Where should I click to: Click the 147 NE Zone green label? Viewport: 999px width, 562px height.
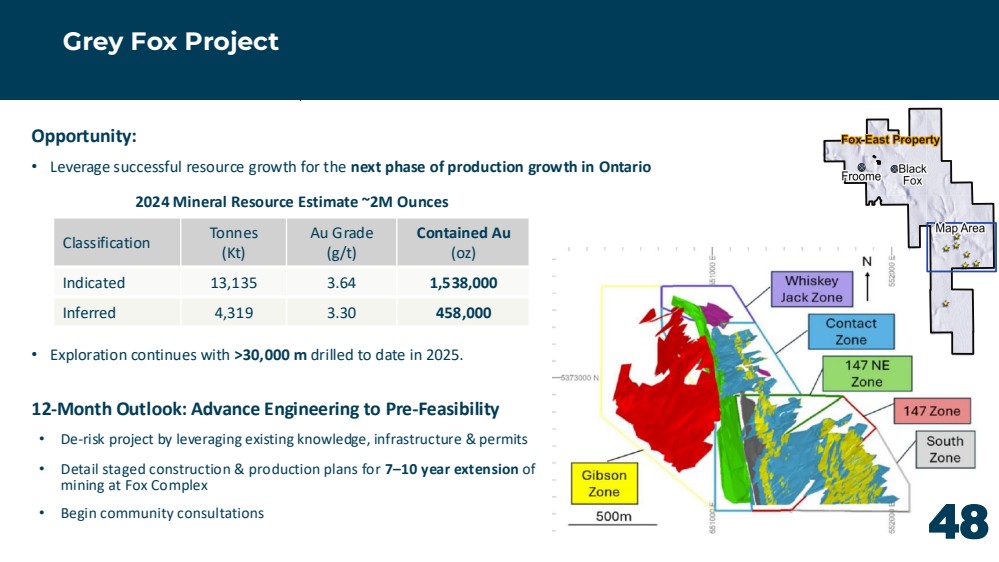coord(866,373)
